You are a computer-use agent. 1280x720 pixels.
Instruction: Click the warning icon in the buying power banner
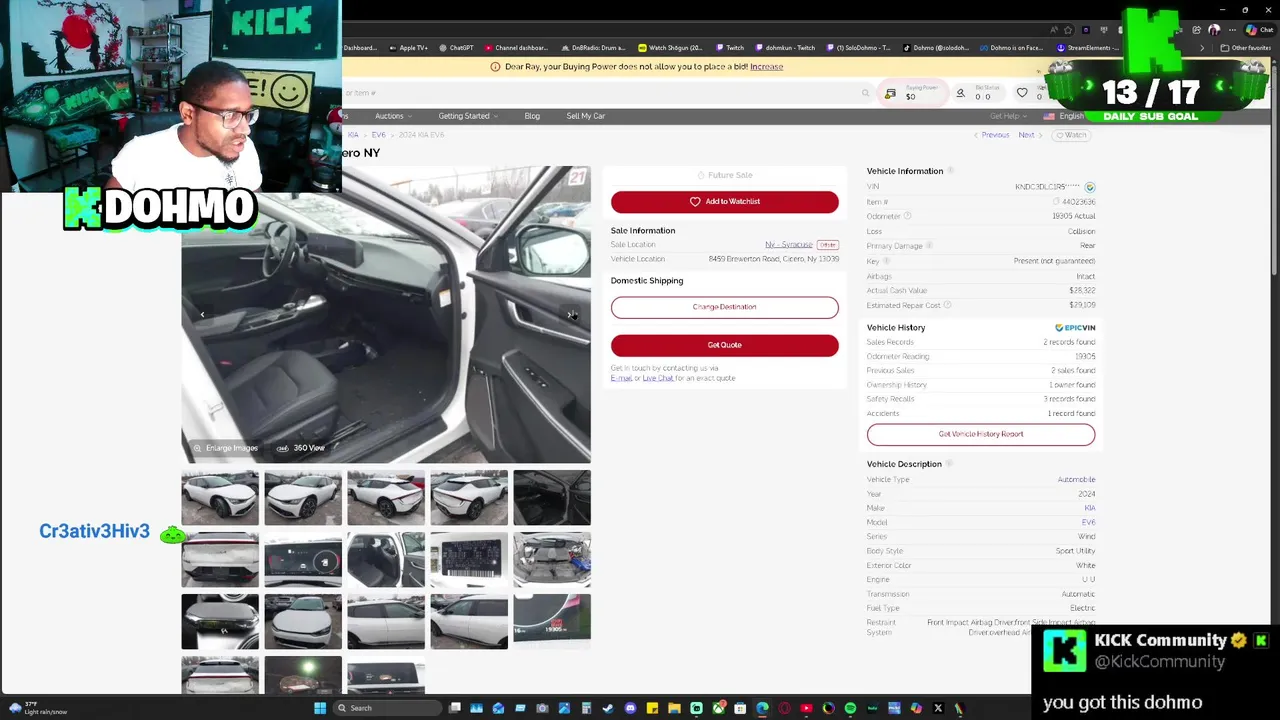tap(495, 67)
